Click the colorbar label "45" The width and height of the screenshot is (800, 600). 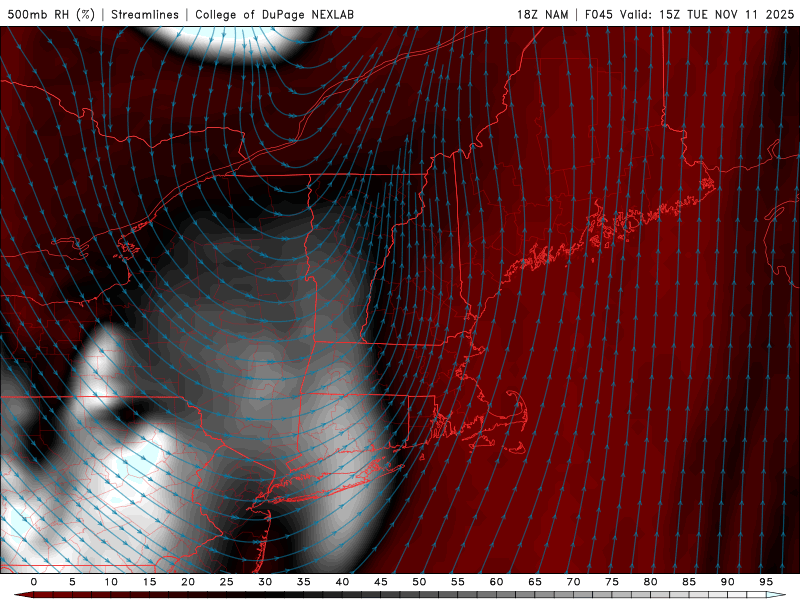click(381, 582)
